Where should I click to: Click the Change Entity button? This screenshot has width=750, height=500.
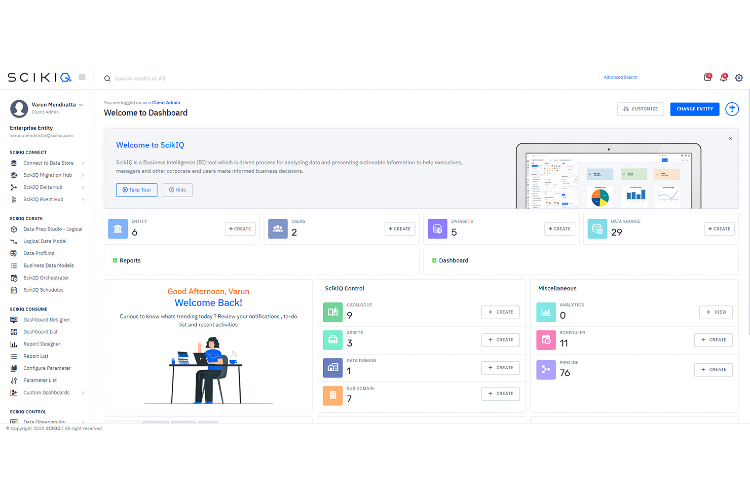[695, 109]
